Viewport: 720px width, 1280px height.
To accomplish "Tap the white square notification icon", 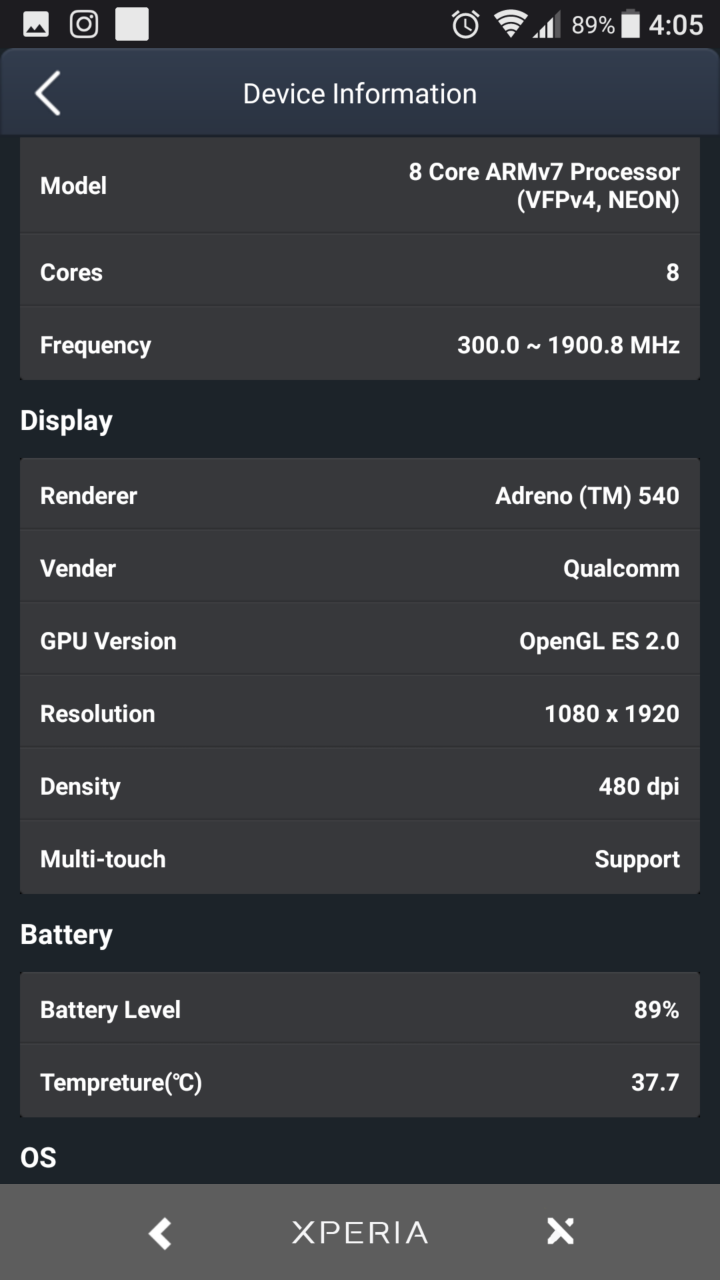I will pos(132,24).
